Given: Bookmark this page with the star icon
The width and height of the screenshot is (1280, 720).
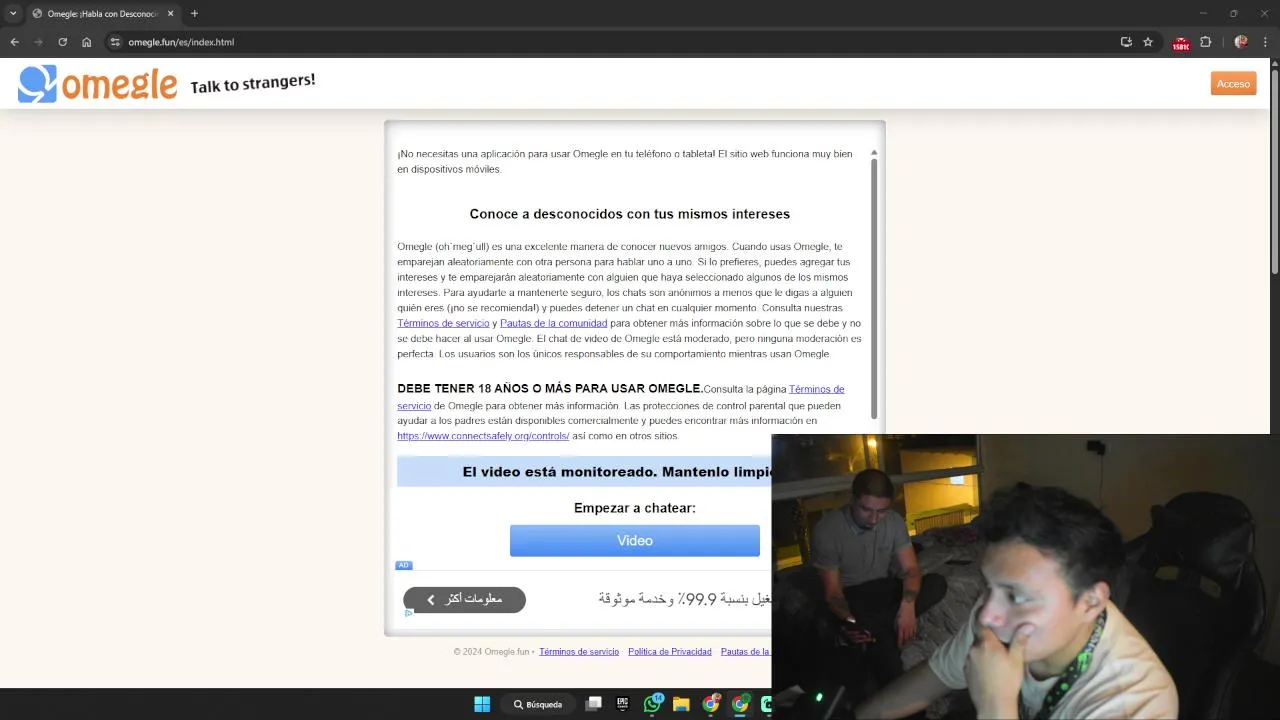Looking at the screenshot, I should click(1148, 42).
